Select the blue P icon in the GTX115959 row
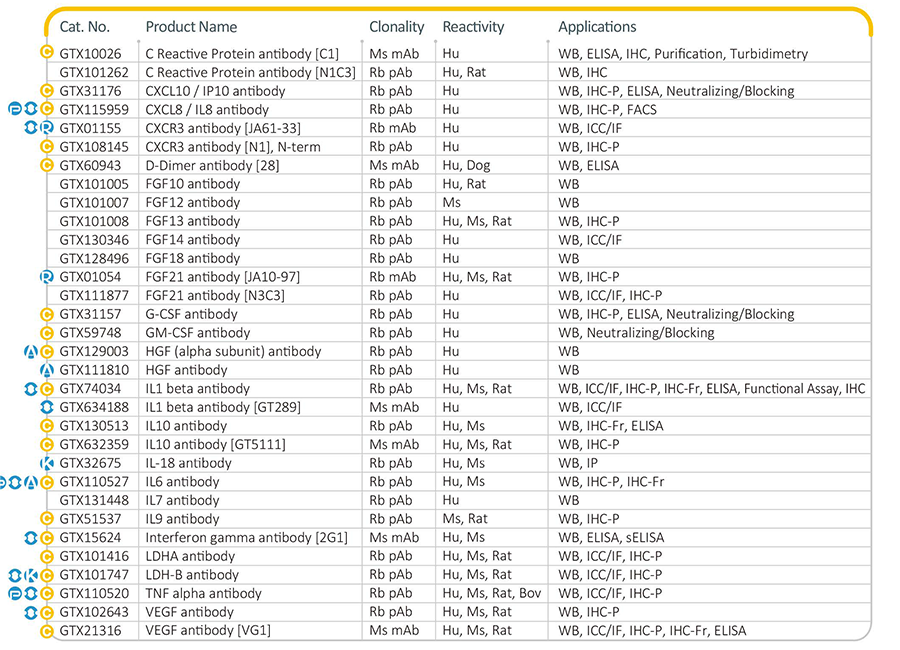 point(15,109)
